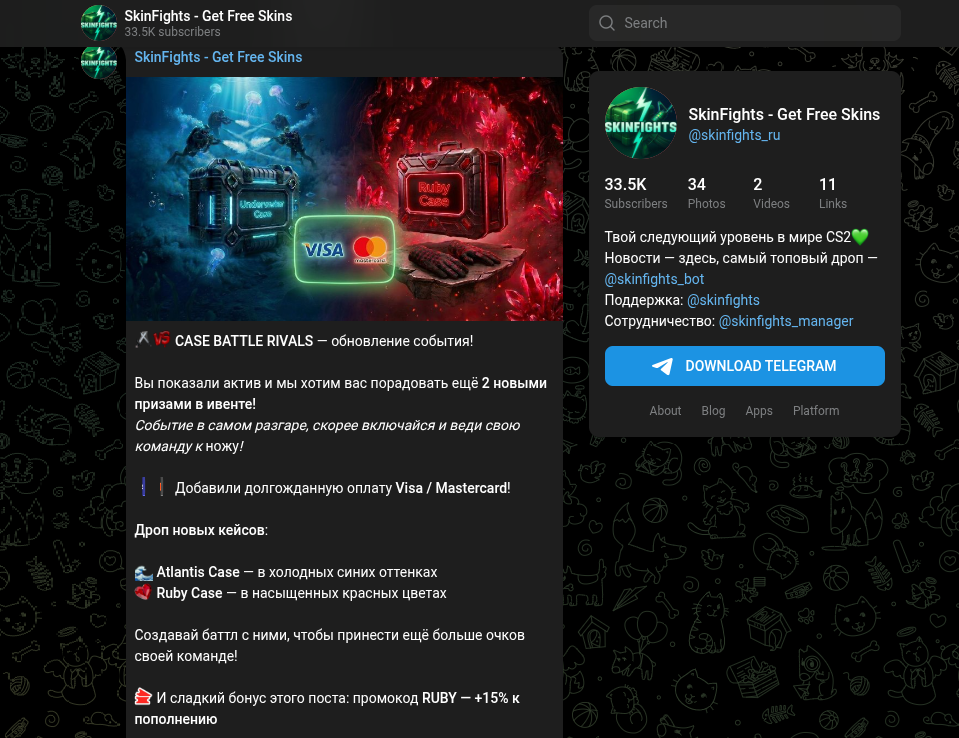The width and height of the screenshot is (959, 738).
Task: Click the post author link SkinFights - Get Free Skins
Action: pos(218,57)
